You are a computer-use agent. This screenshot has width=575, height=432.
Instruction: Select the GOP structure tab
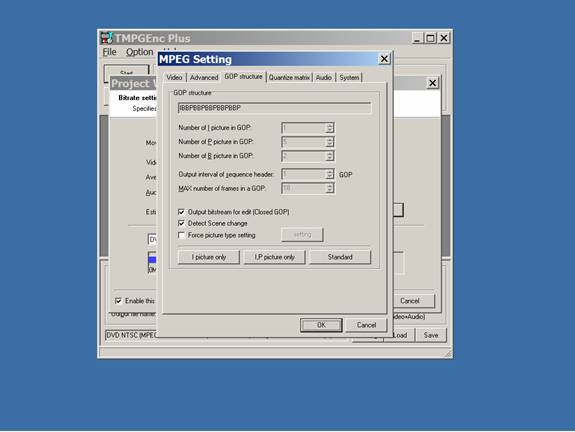pos(243,76)
